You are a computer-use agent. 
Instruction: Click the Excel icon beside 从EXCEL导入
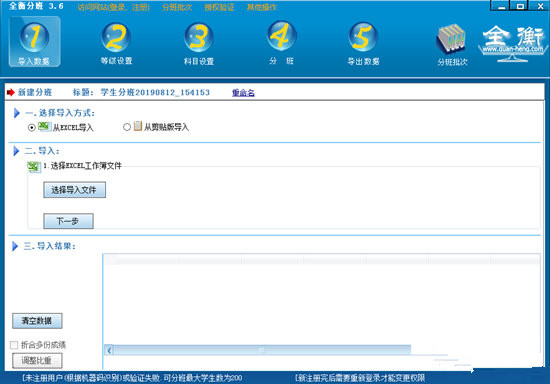point(45,126)
